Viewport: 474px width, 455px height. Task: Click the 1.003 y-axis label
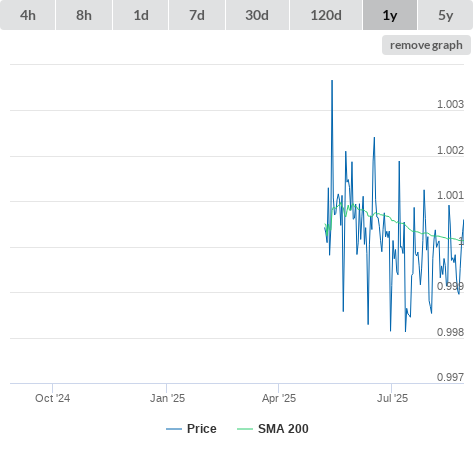click(x=450, y=104)
